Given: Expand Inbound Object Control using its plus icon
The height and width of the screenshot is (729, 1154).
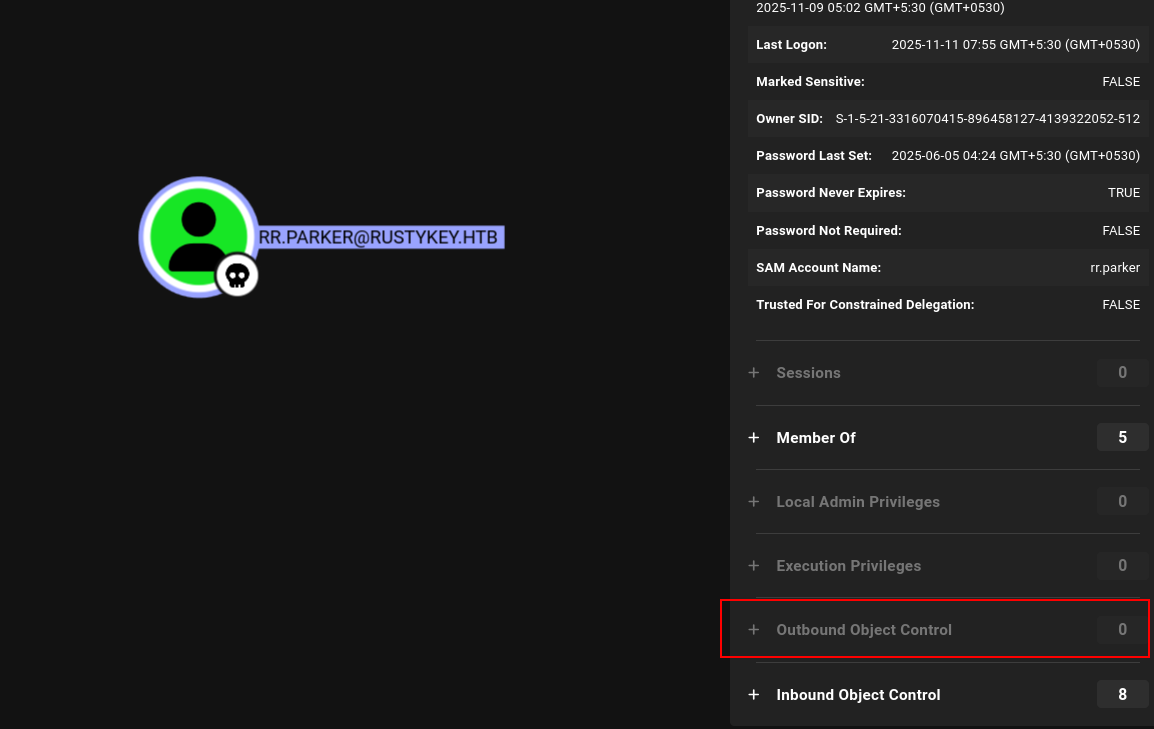Looking at the screenshot, I should (754, 695).
